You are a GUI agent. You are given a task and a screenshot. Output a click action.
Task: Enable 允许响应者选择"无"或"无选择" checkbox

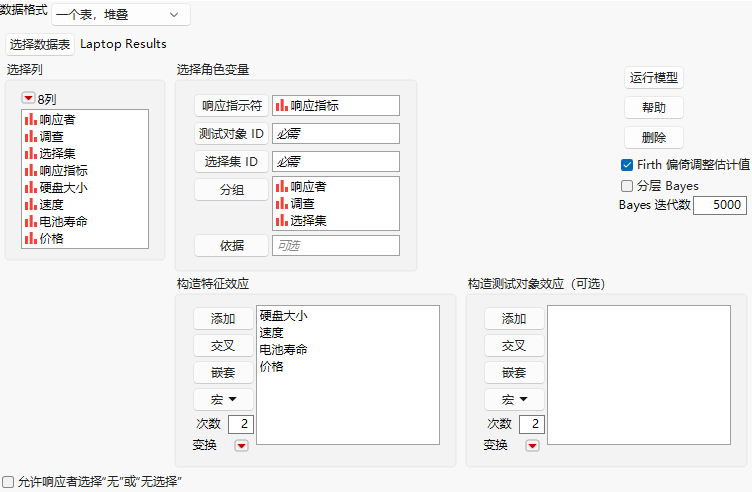pyautogui.click(x=8, y=482)
